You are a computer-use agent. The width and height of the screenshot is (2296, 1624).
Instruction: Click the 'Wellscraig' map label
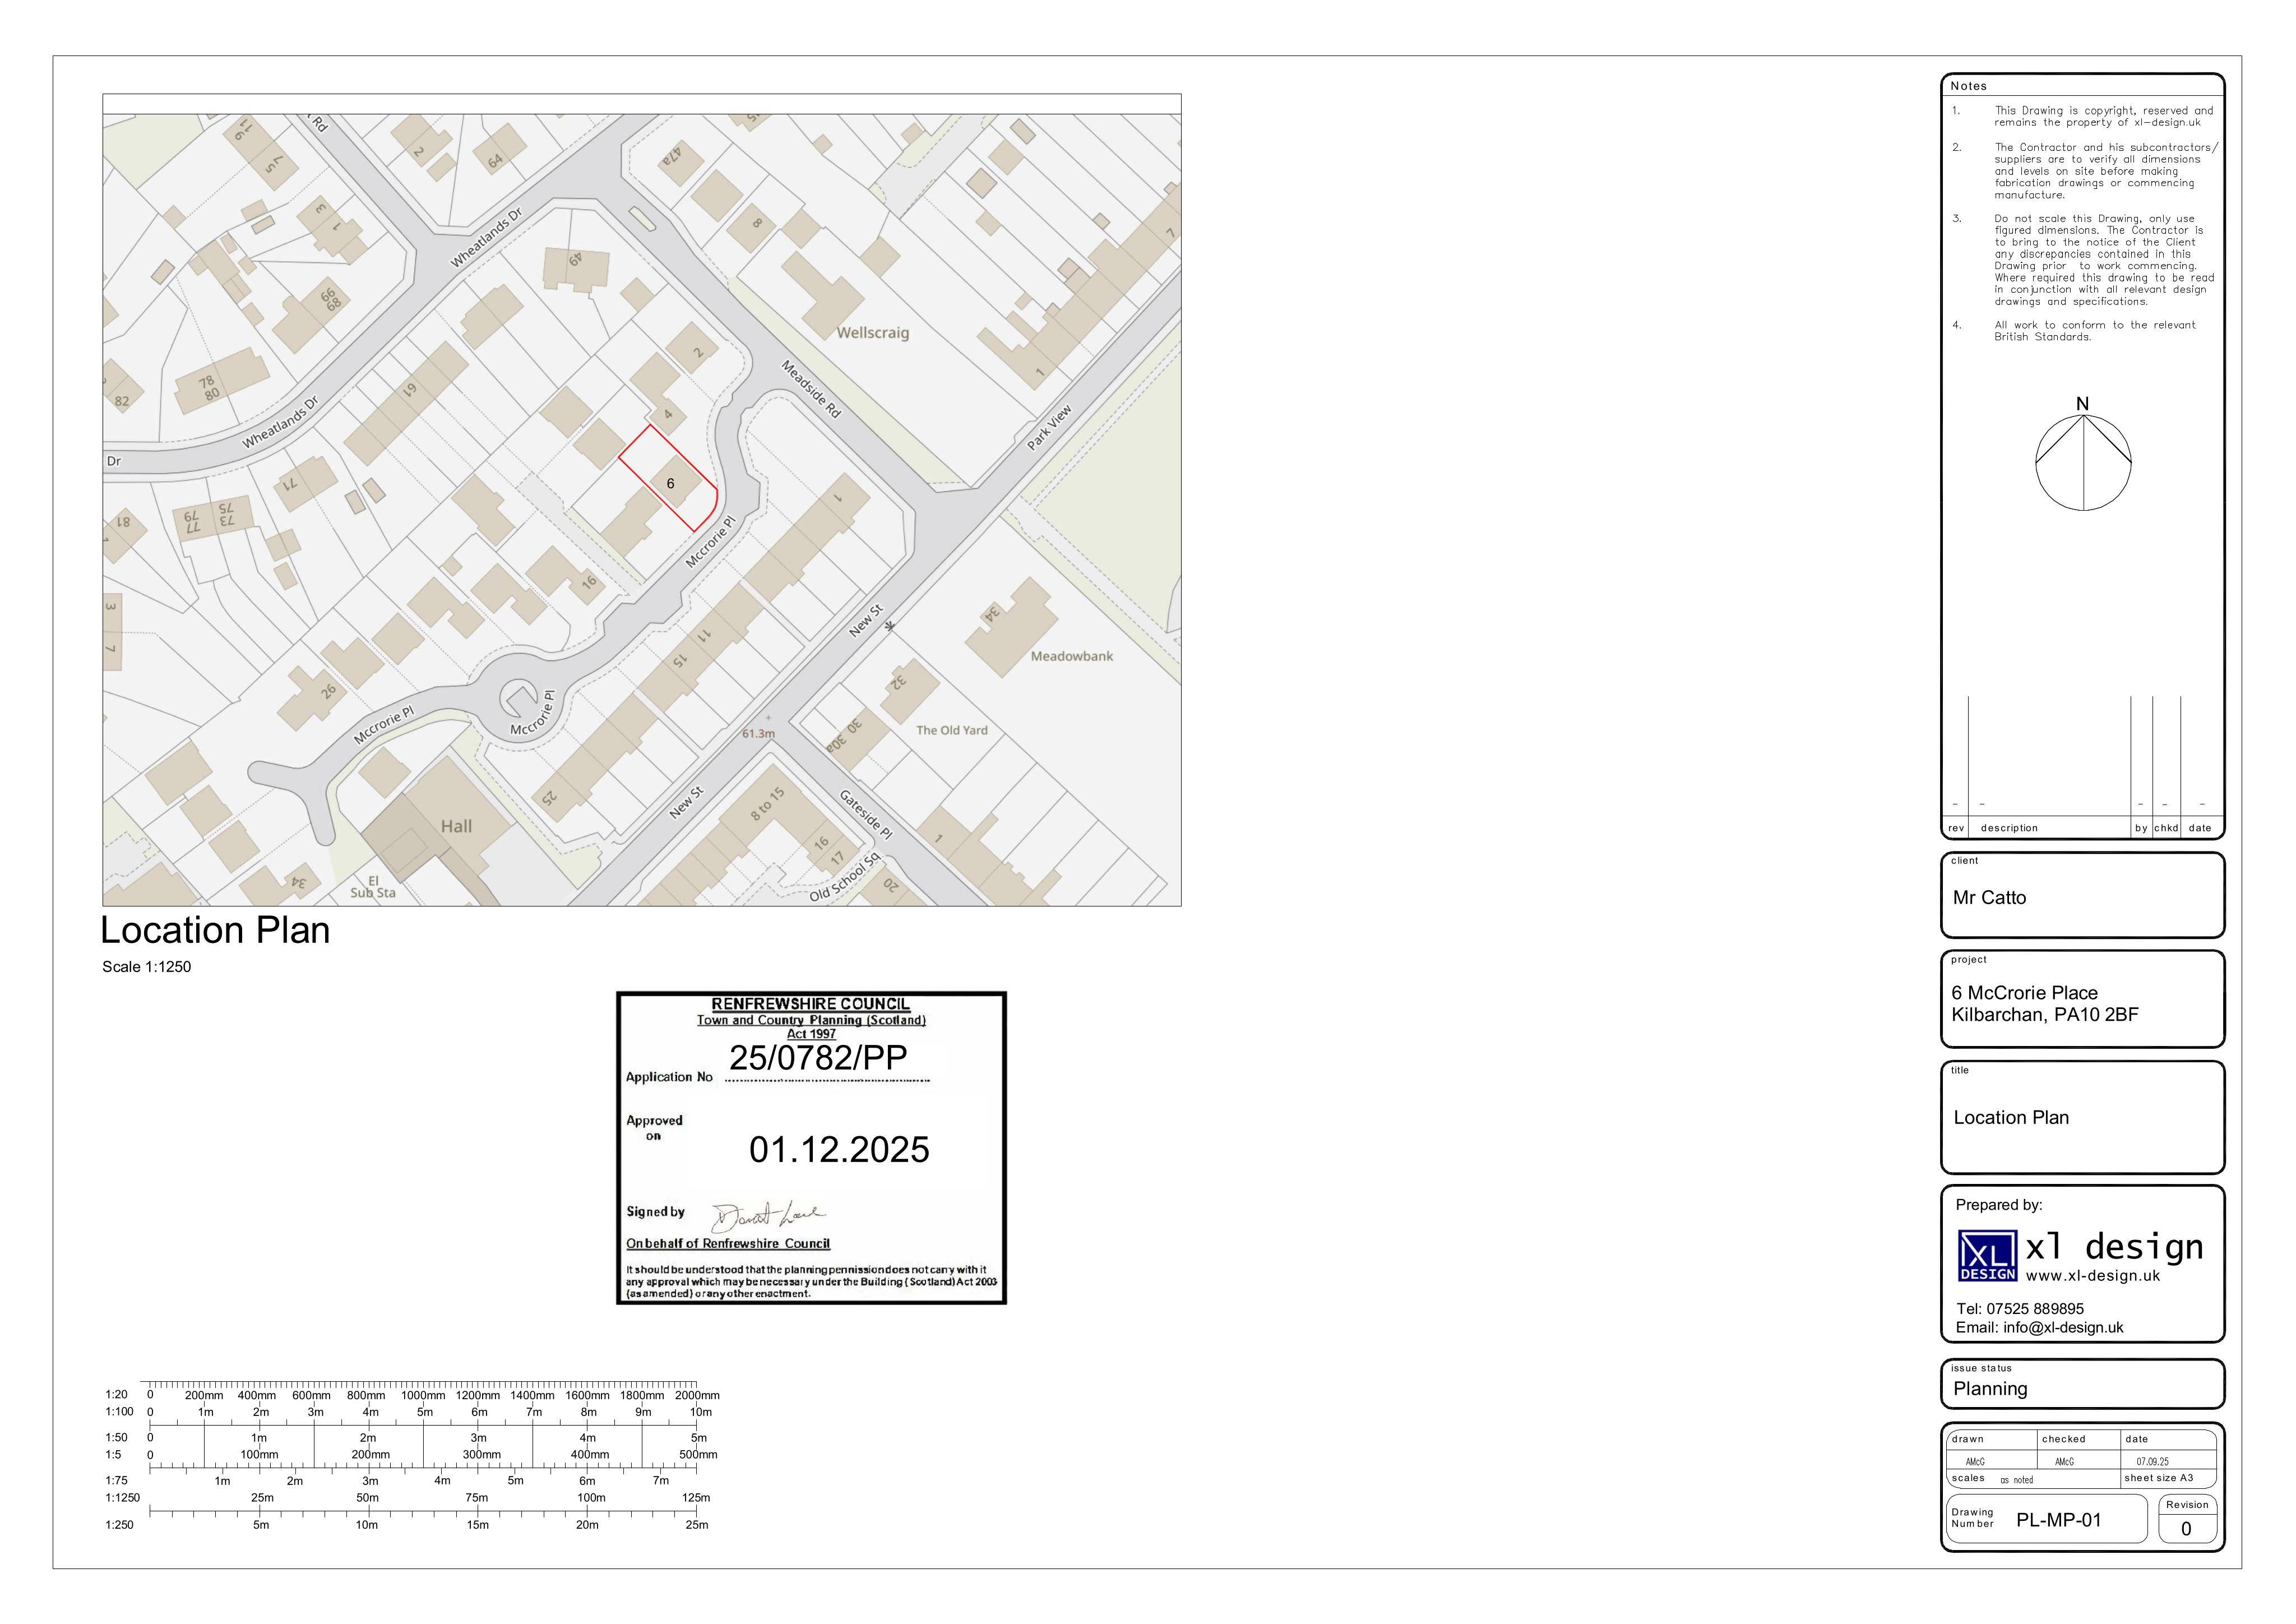tap(873, 333)
